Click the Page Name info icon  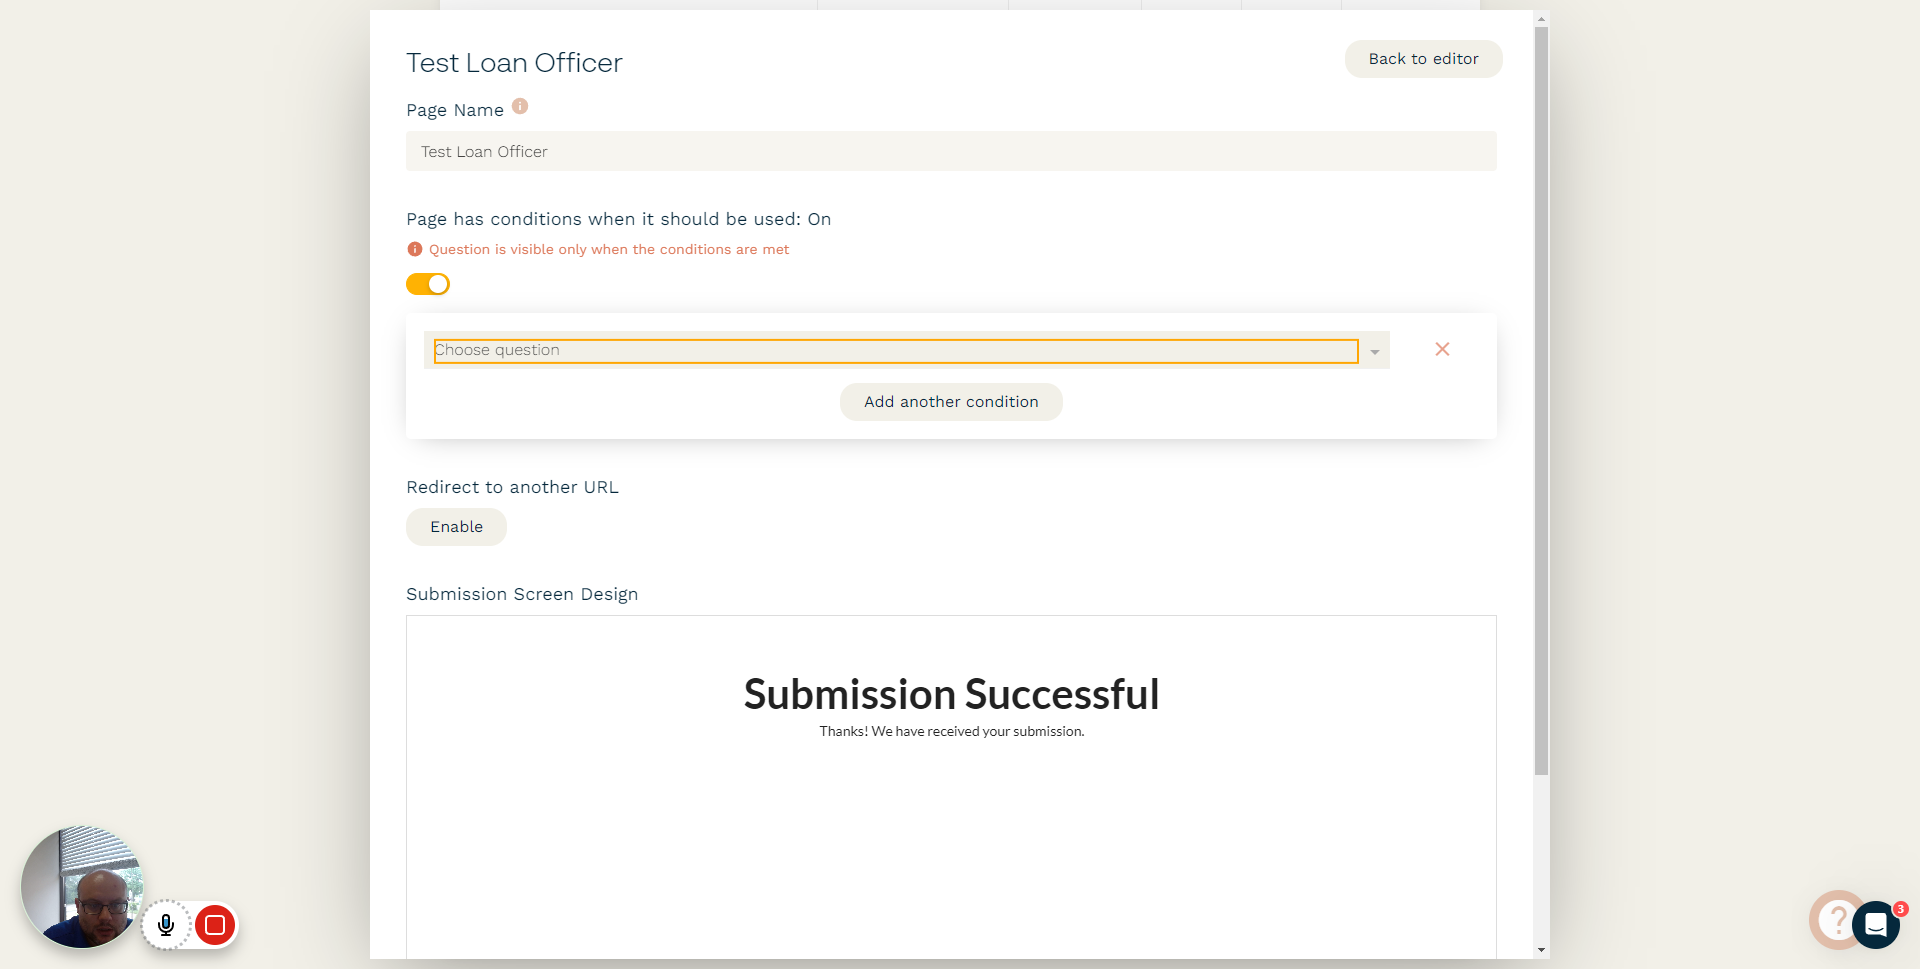point(520,106)
